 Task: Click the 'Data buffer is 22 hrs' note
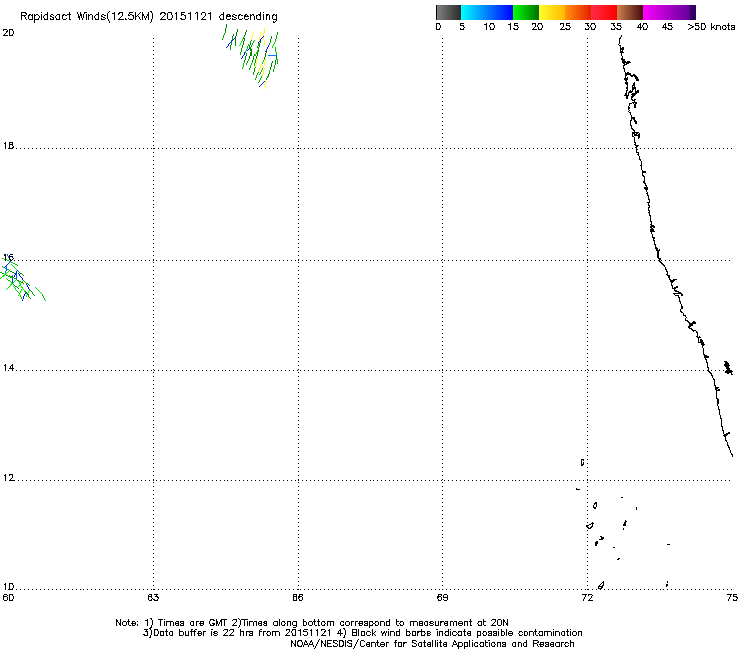coord(362,633)
